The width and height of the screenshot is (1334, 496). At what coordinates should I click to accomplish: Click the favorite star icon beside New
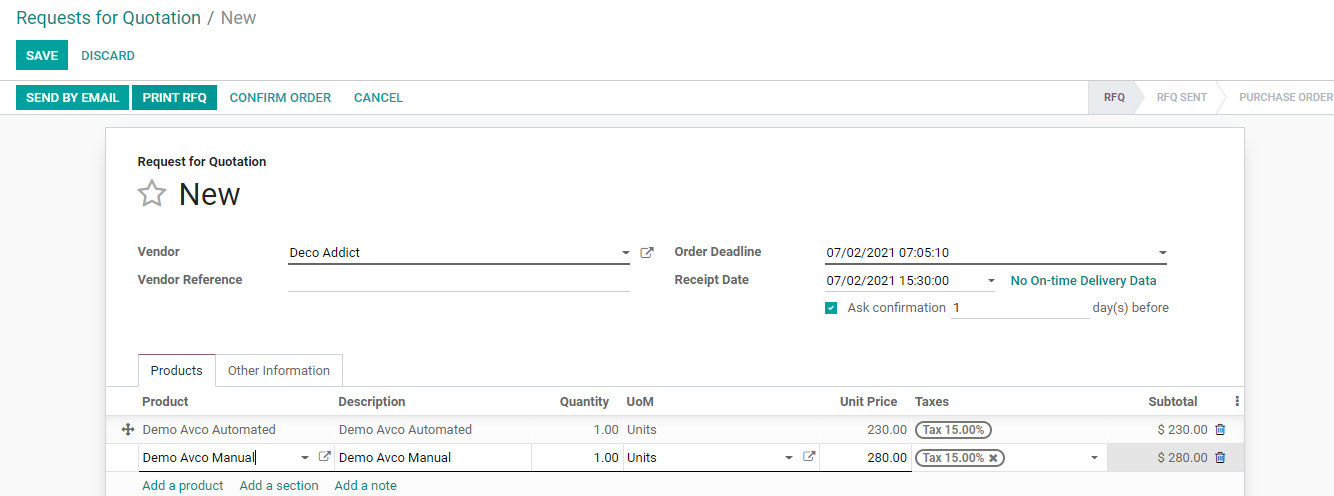152,193
